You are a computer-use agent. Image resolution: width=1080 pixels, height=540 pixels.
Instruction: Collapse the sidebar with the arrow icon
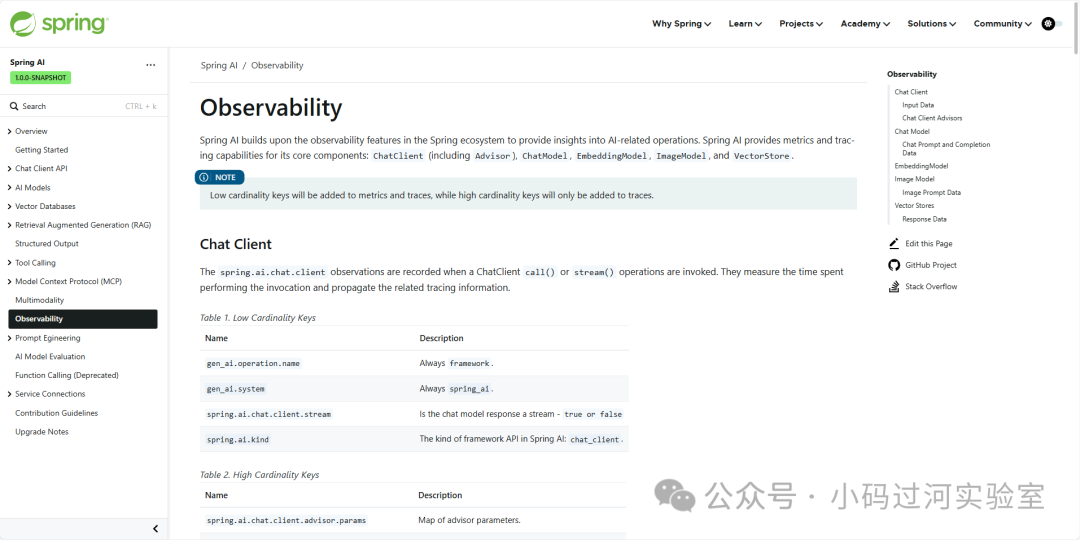click(156, 529)
